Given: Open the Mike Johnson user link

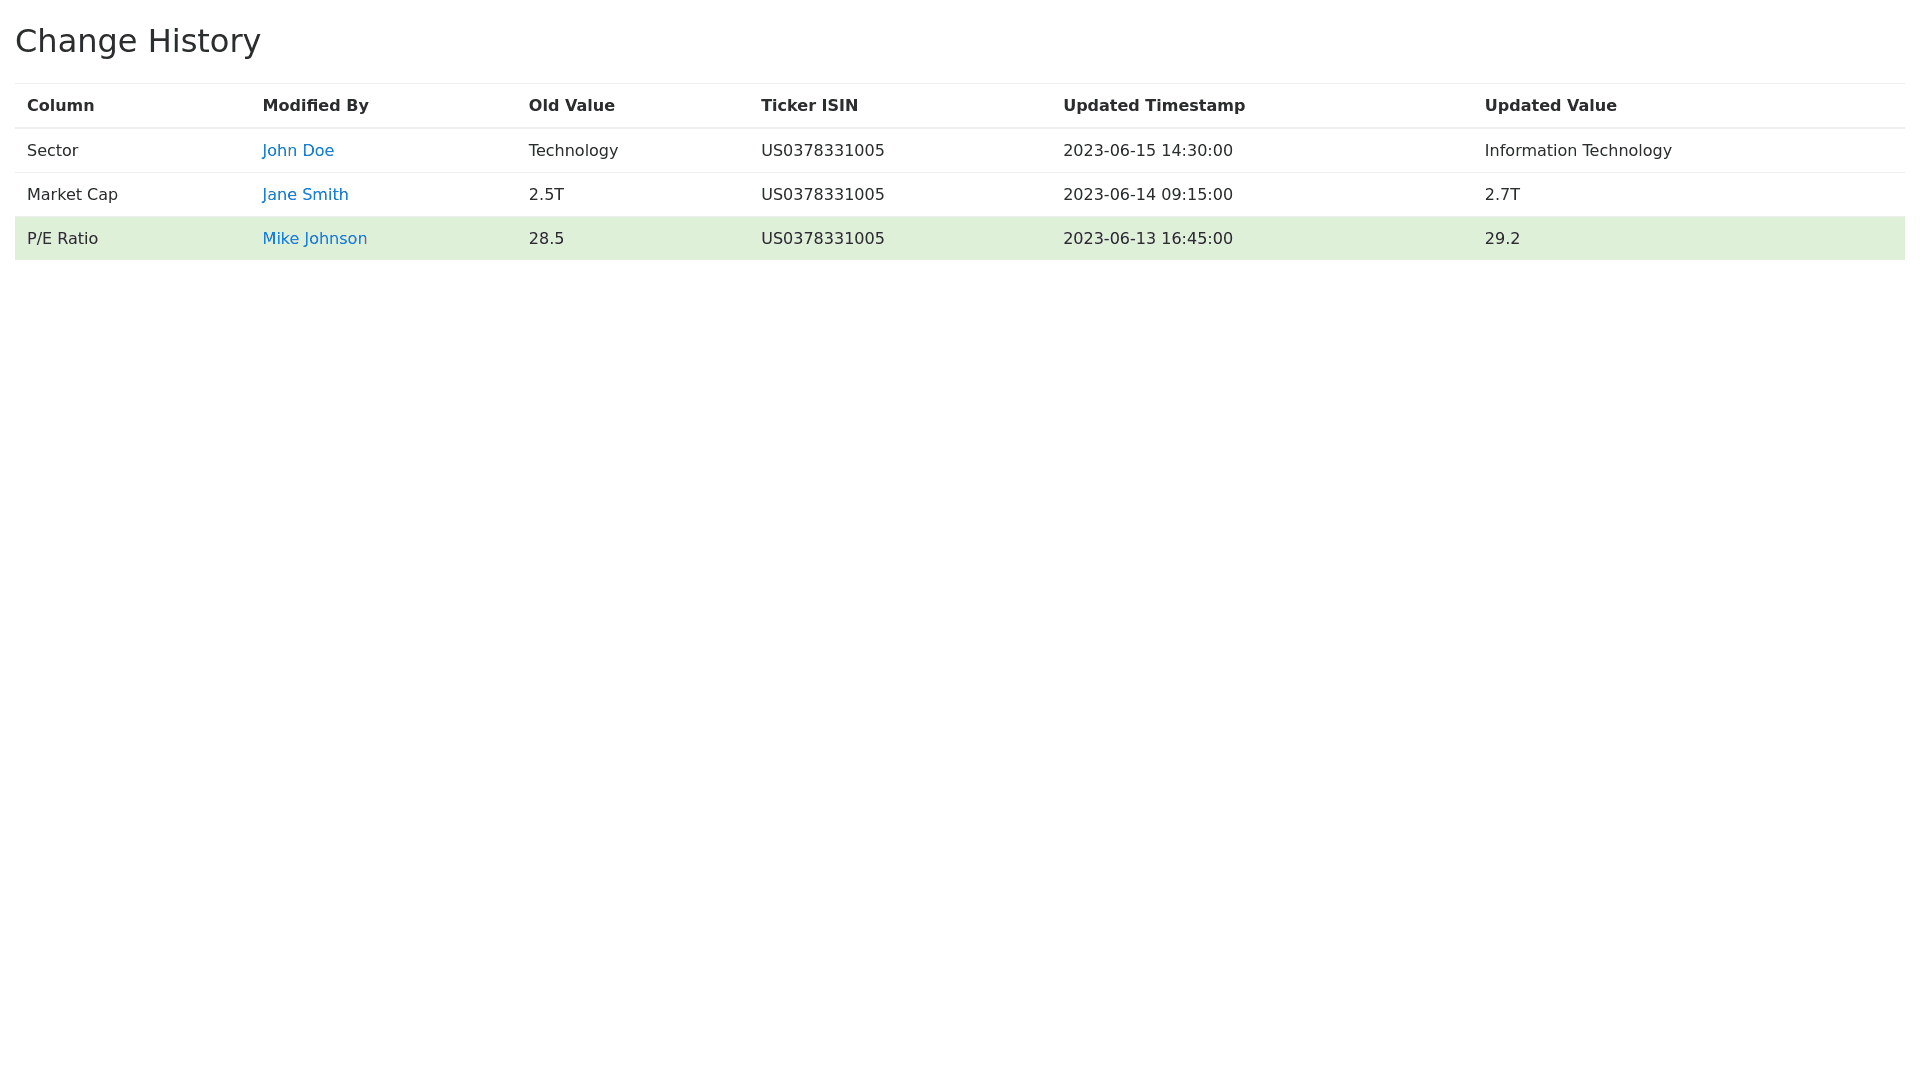Looking at the screenshot, I should pyautogui.click(x=314, y=239).
